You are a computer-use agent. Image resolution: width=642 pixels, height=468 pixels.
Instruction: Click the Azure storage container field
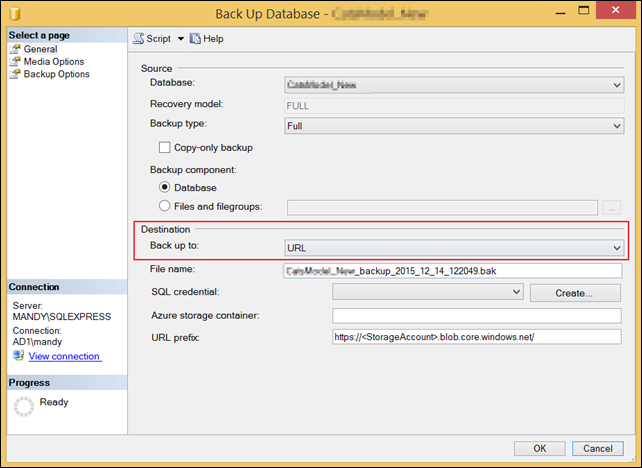coord(476,316)
